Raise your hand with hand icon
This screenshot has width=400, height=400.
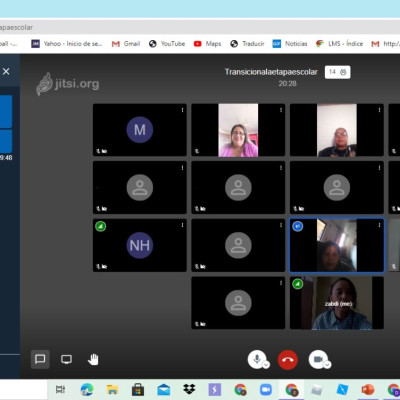[x=93, y=359]
